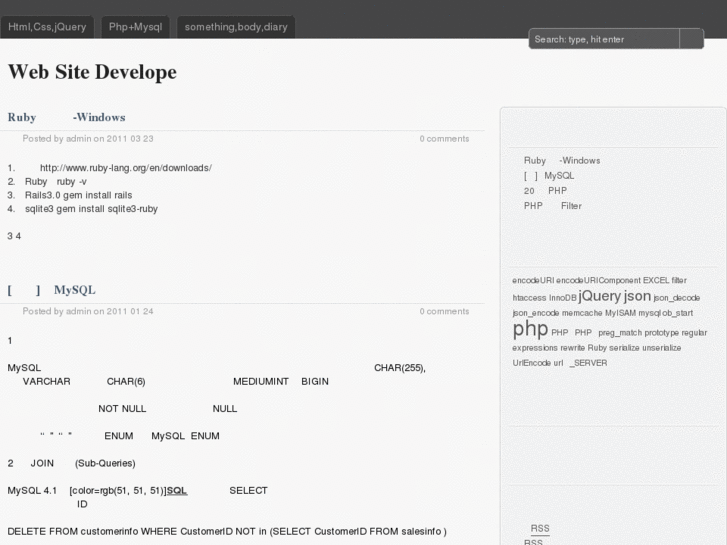Open the Php+Mysql tab

[x=135, y=27]
